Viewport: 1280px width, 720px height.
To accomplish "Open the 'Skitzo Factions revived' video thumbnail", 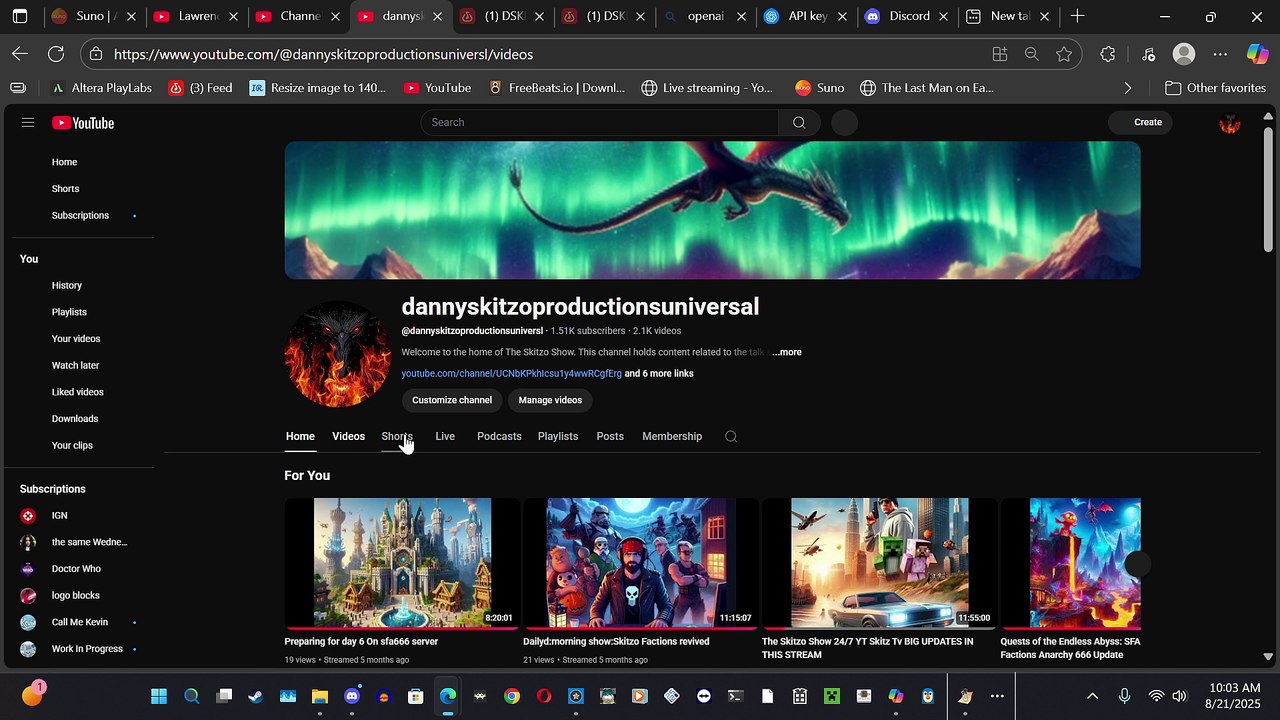I will (x=640, y=564).
